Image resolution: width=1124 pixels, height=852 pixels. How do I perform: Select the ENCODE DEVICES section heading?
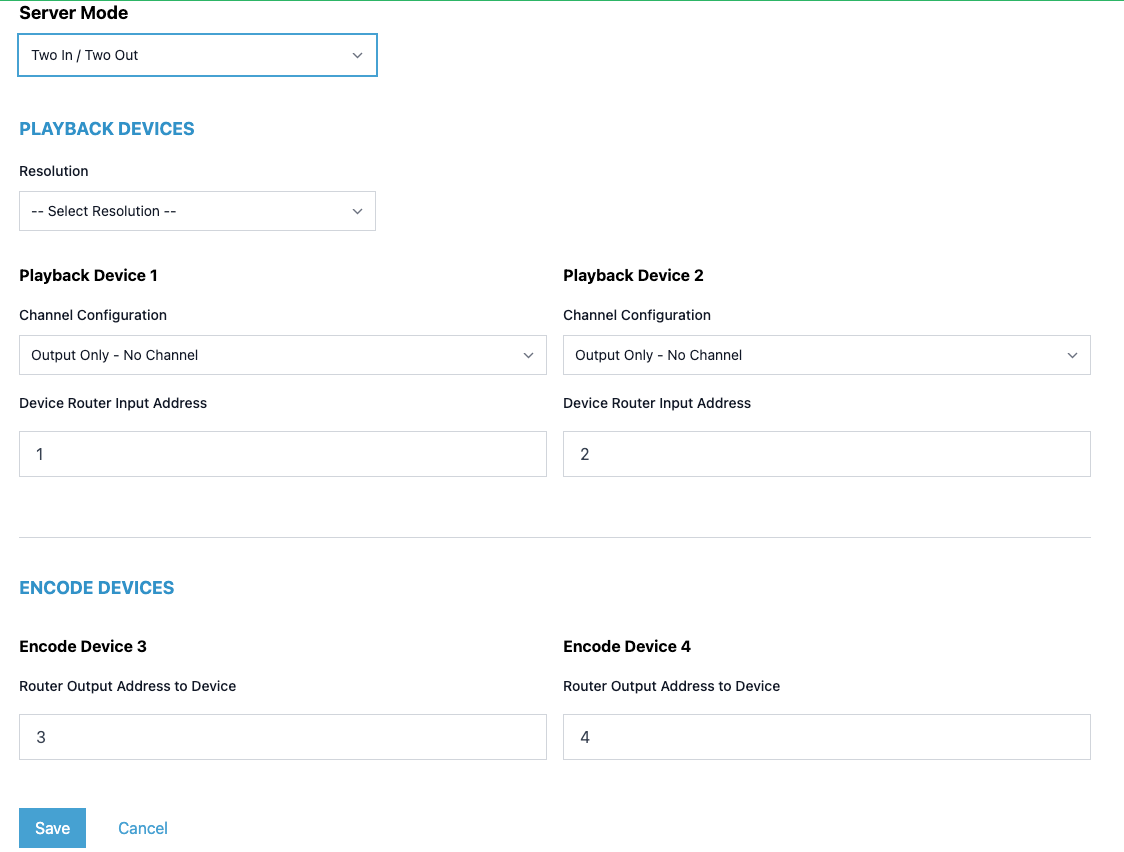coord(96,587)
